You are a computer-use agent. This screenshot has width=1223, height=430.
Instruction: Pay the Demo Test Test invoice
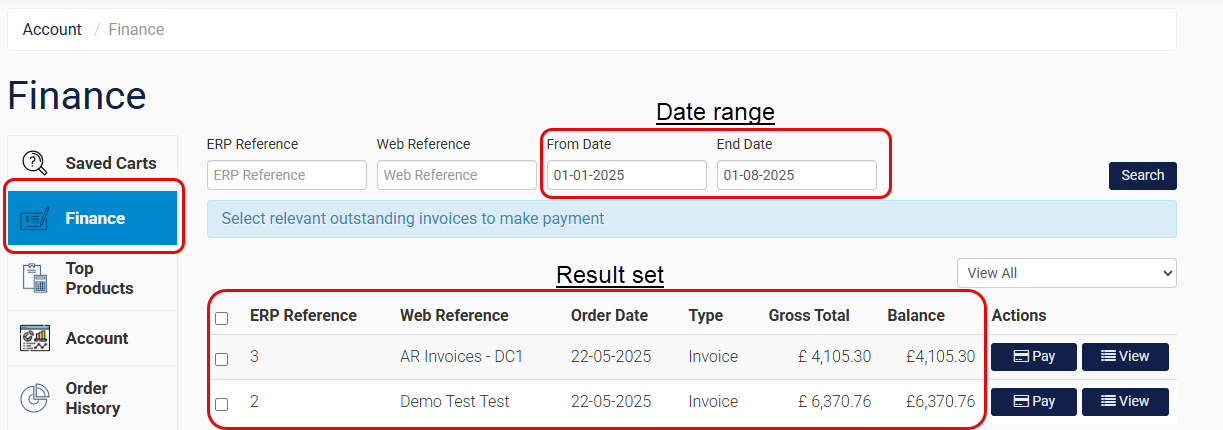pos(1033,402)
